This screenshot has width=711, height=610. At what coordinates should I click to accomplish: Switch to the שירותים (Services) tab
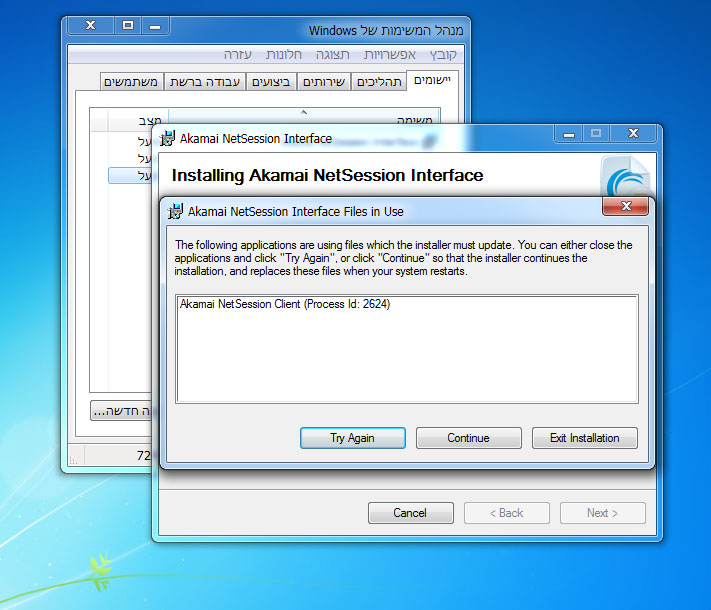point(324,82)
